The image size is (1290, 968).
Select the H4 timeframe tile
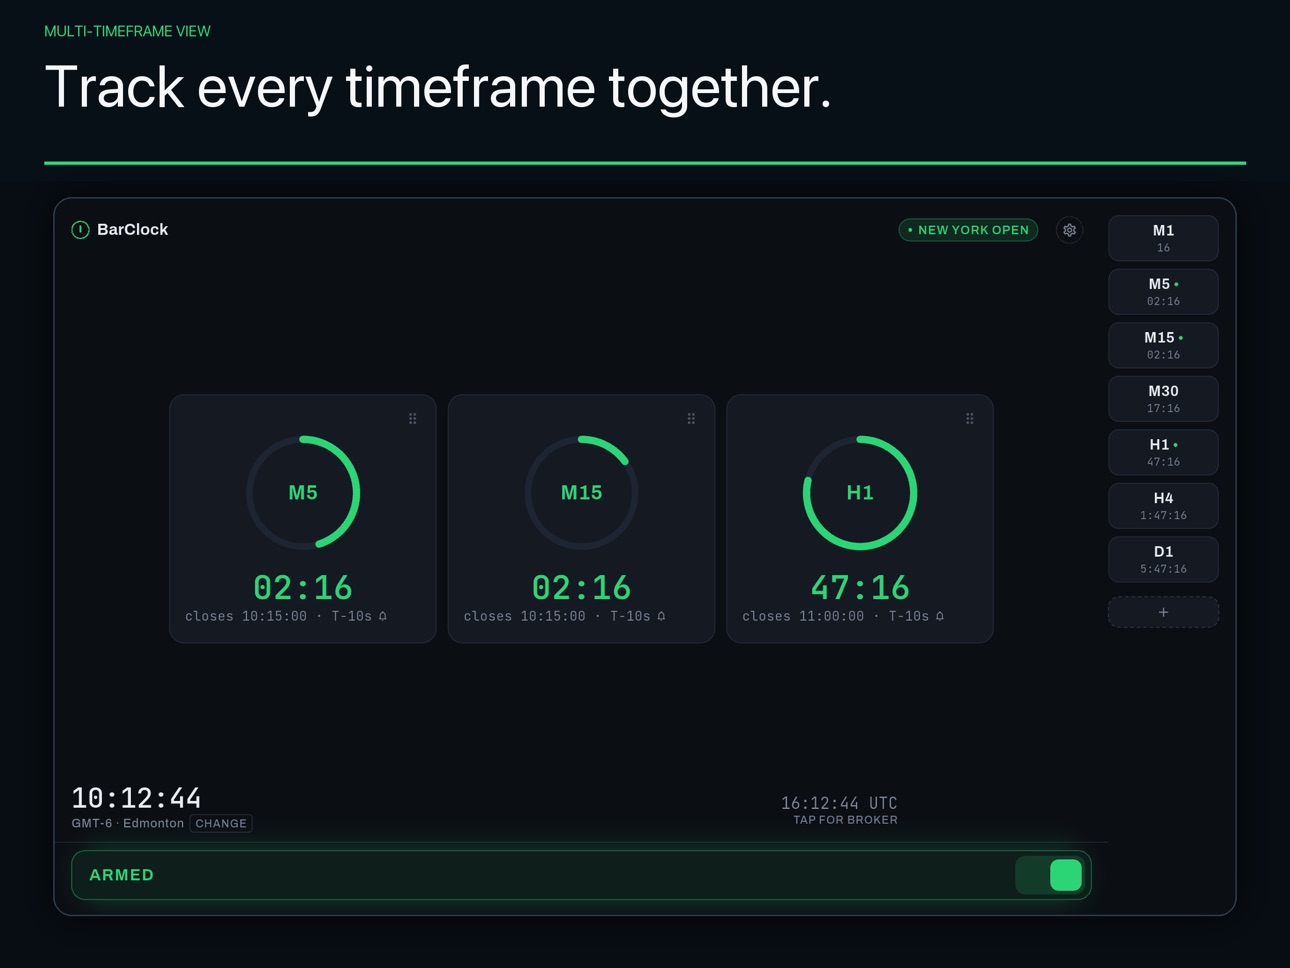1163,506
